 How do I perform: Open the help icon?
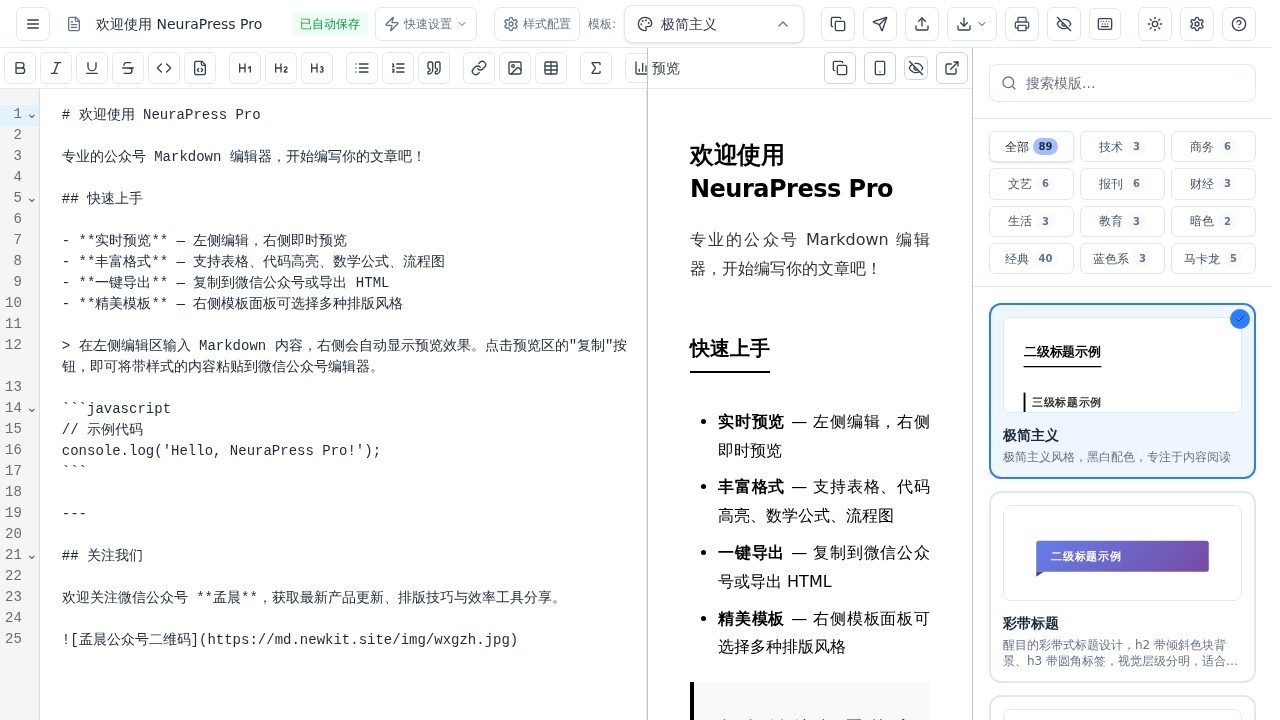[1239, 24]
